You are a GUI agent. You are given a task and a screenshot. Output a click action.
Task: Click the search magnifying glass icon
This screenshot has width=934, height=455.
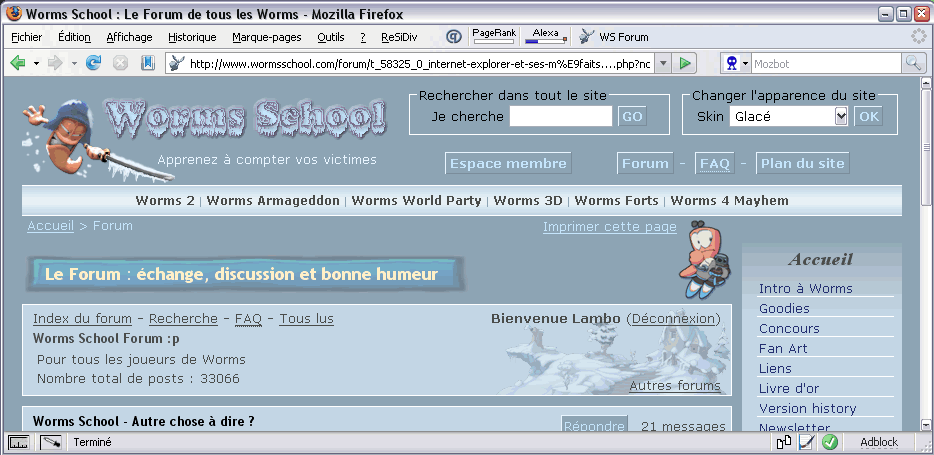point(914,63)
